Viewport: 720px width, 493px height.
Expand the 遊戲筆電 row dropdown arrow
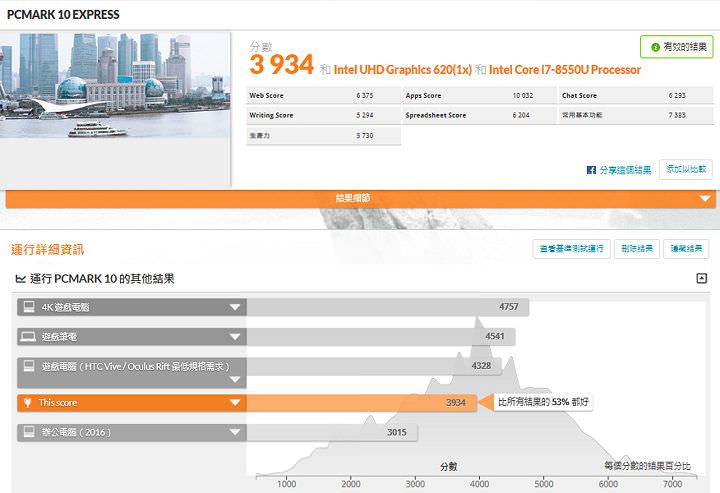coord(235,337)
